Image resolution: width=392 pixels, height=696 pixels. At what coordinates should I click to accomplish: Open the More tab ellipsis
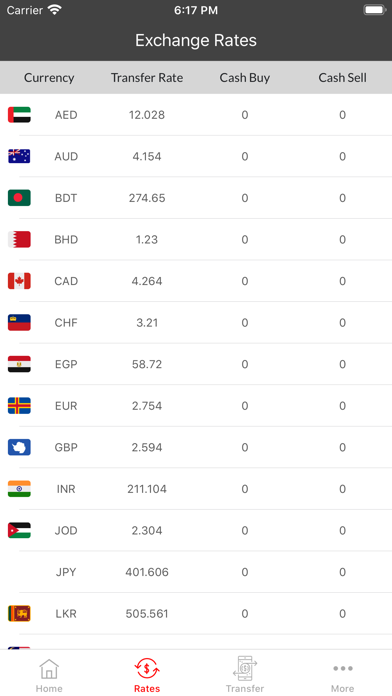343,668
